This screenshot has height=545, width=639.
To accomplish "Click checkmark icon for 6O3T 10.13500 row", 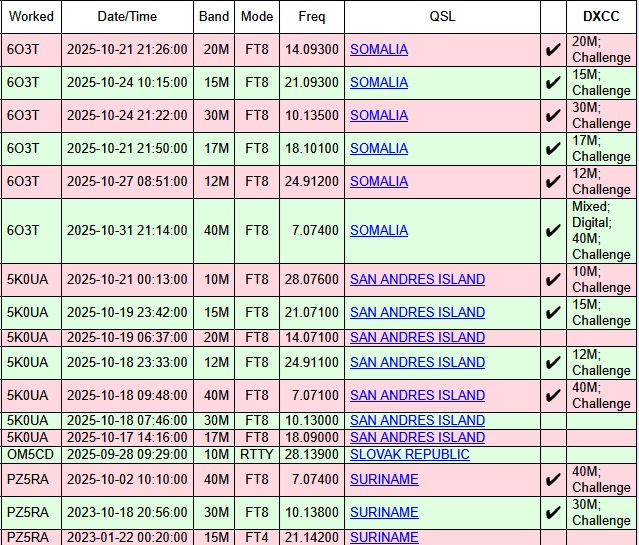I will tap(553, 116).
